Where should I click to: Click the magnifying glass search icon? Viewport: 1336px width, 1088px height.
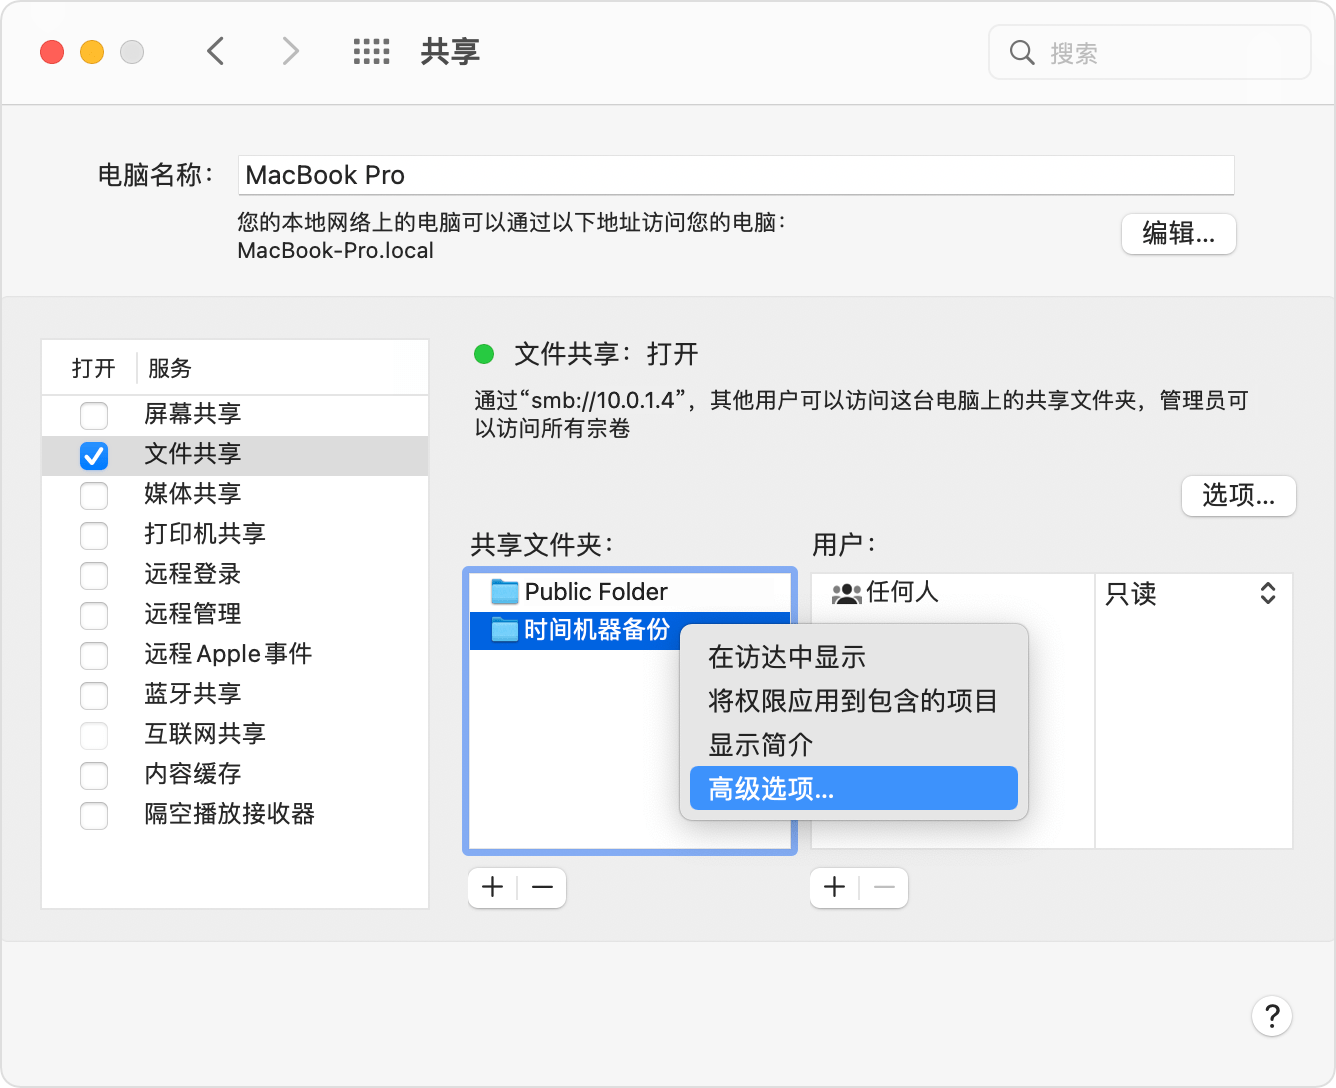pos(1022,53)
